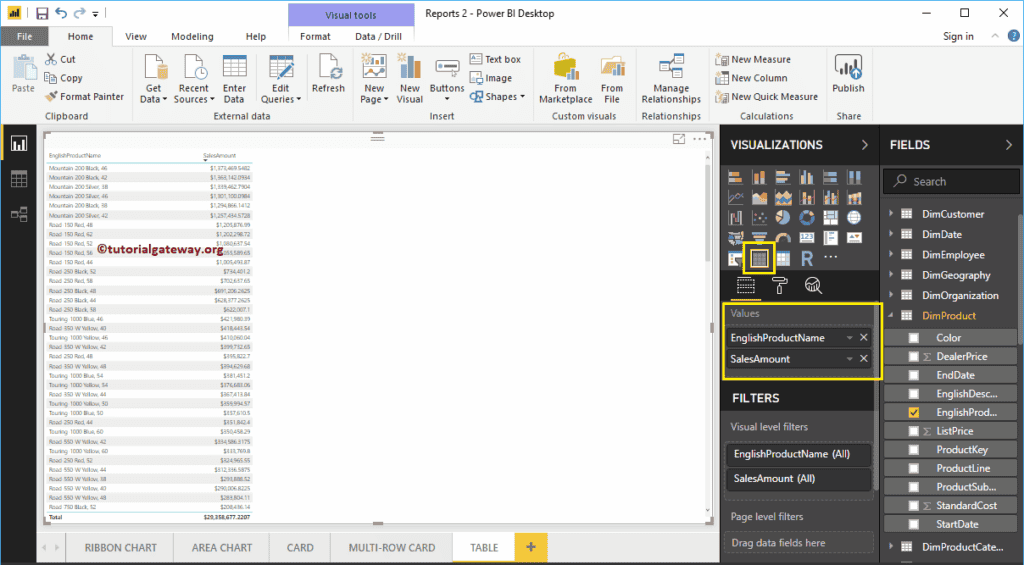Pick the Gauge visualization
This screenshot has height=565, width=1024.
(x=782, y=238)
